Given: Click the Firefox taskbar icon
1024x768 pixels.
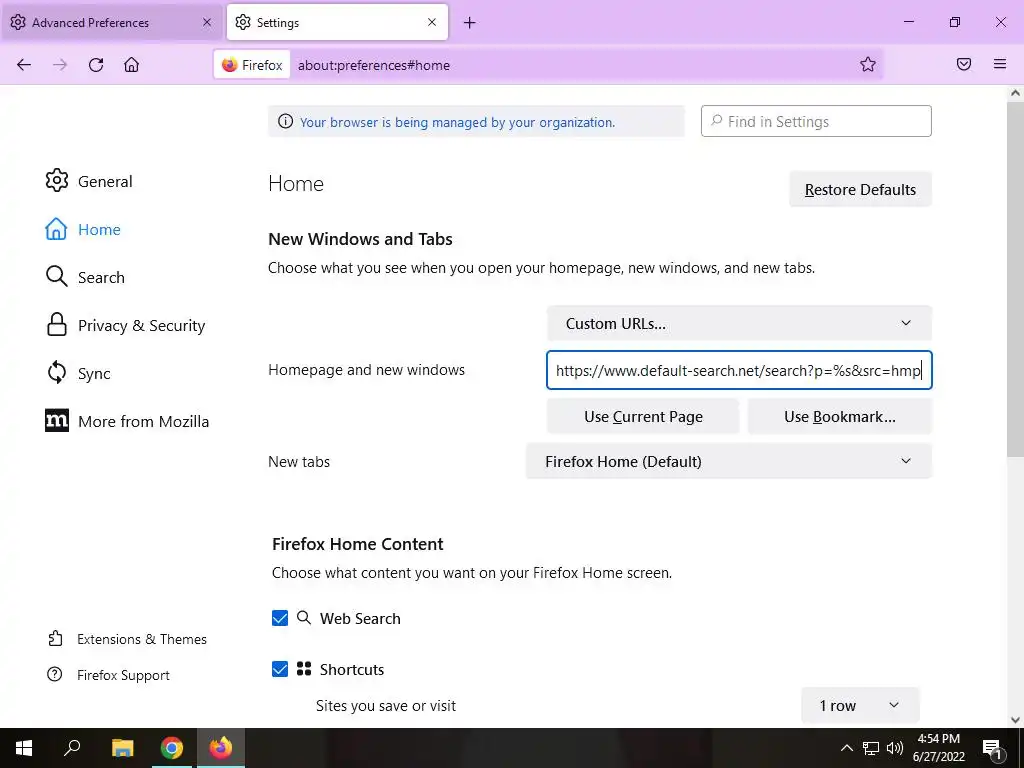Looking at the screenshot, I should pyautogui.click(x=221, y=748).
